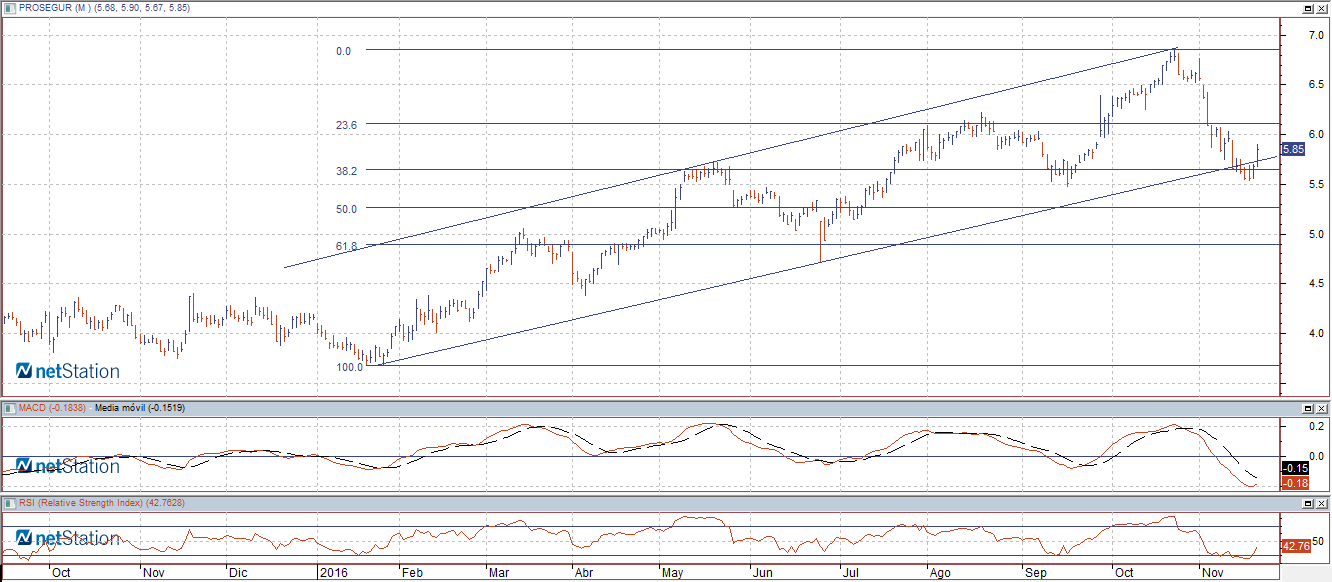Click the RSI panel icon
Image resolution: width=1332 pixels, height=582 pixels.
click(x=10, y=503)
